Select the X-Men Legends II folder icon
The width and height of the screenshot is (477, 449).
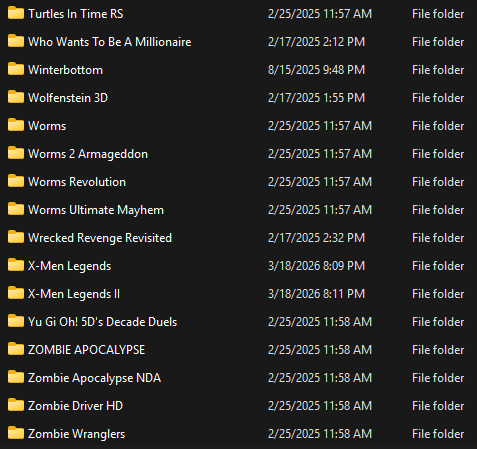coord(16,293)
